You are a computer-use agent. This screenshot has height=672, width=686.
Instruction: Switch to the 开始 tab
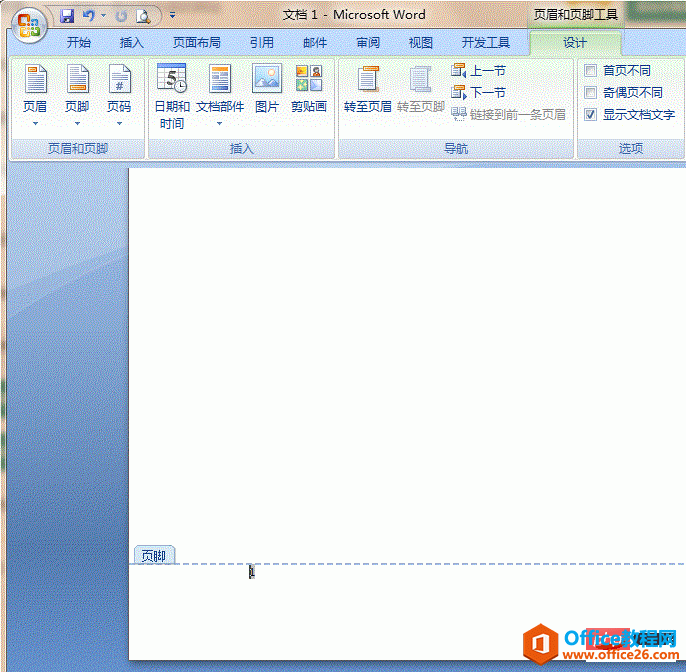[79, 42]
